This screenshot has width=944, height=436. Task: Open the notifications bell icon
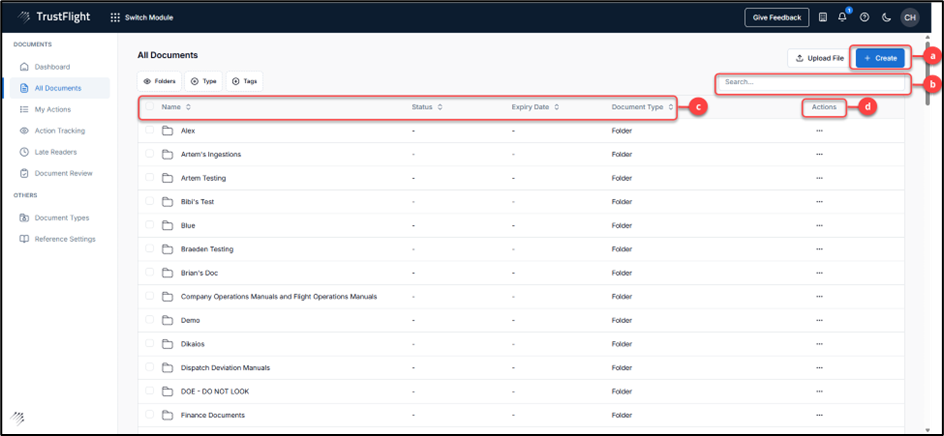pyautogui.click(x=842, y=17)
